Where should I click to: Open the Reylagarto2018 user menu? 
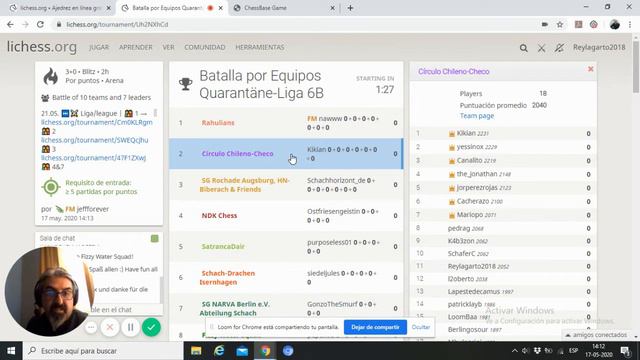(599, 47)
